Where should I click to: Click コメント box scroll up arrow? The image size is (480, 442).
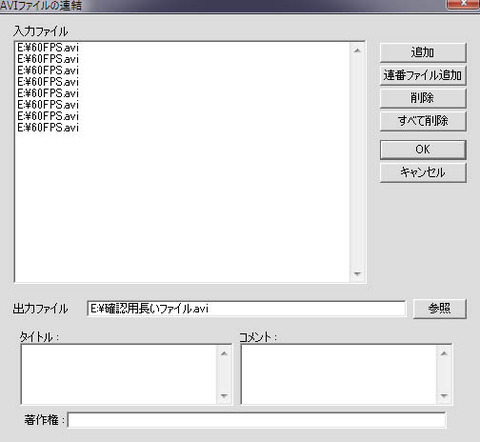click(x=444, y=353)
